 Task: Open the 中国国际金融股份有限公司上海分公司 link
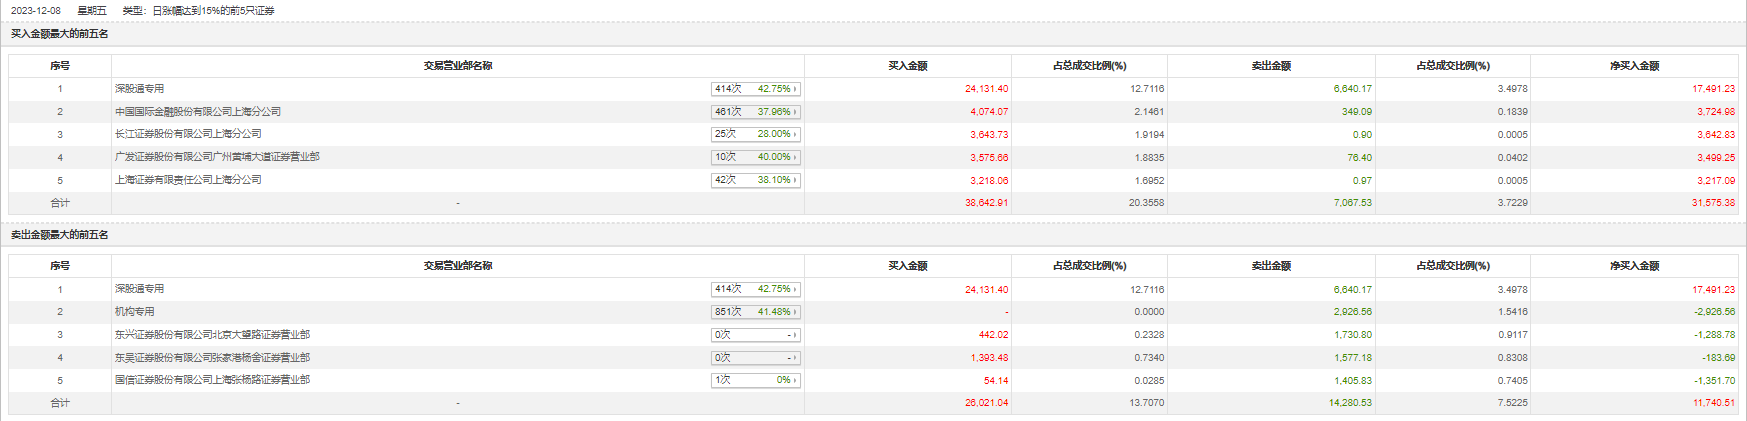pyautogui.click(x=197, y=112)
